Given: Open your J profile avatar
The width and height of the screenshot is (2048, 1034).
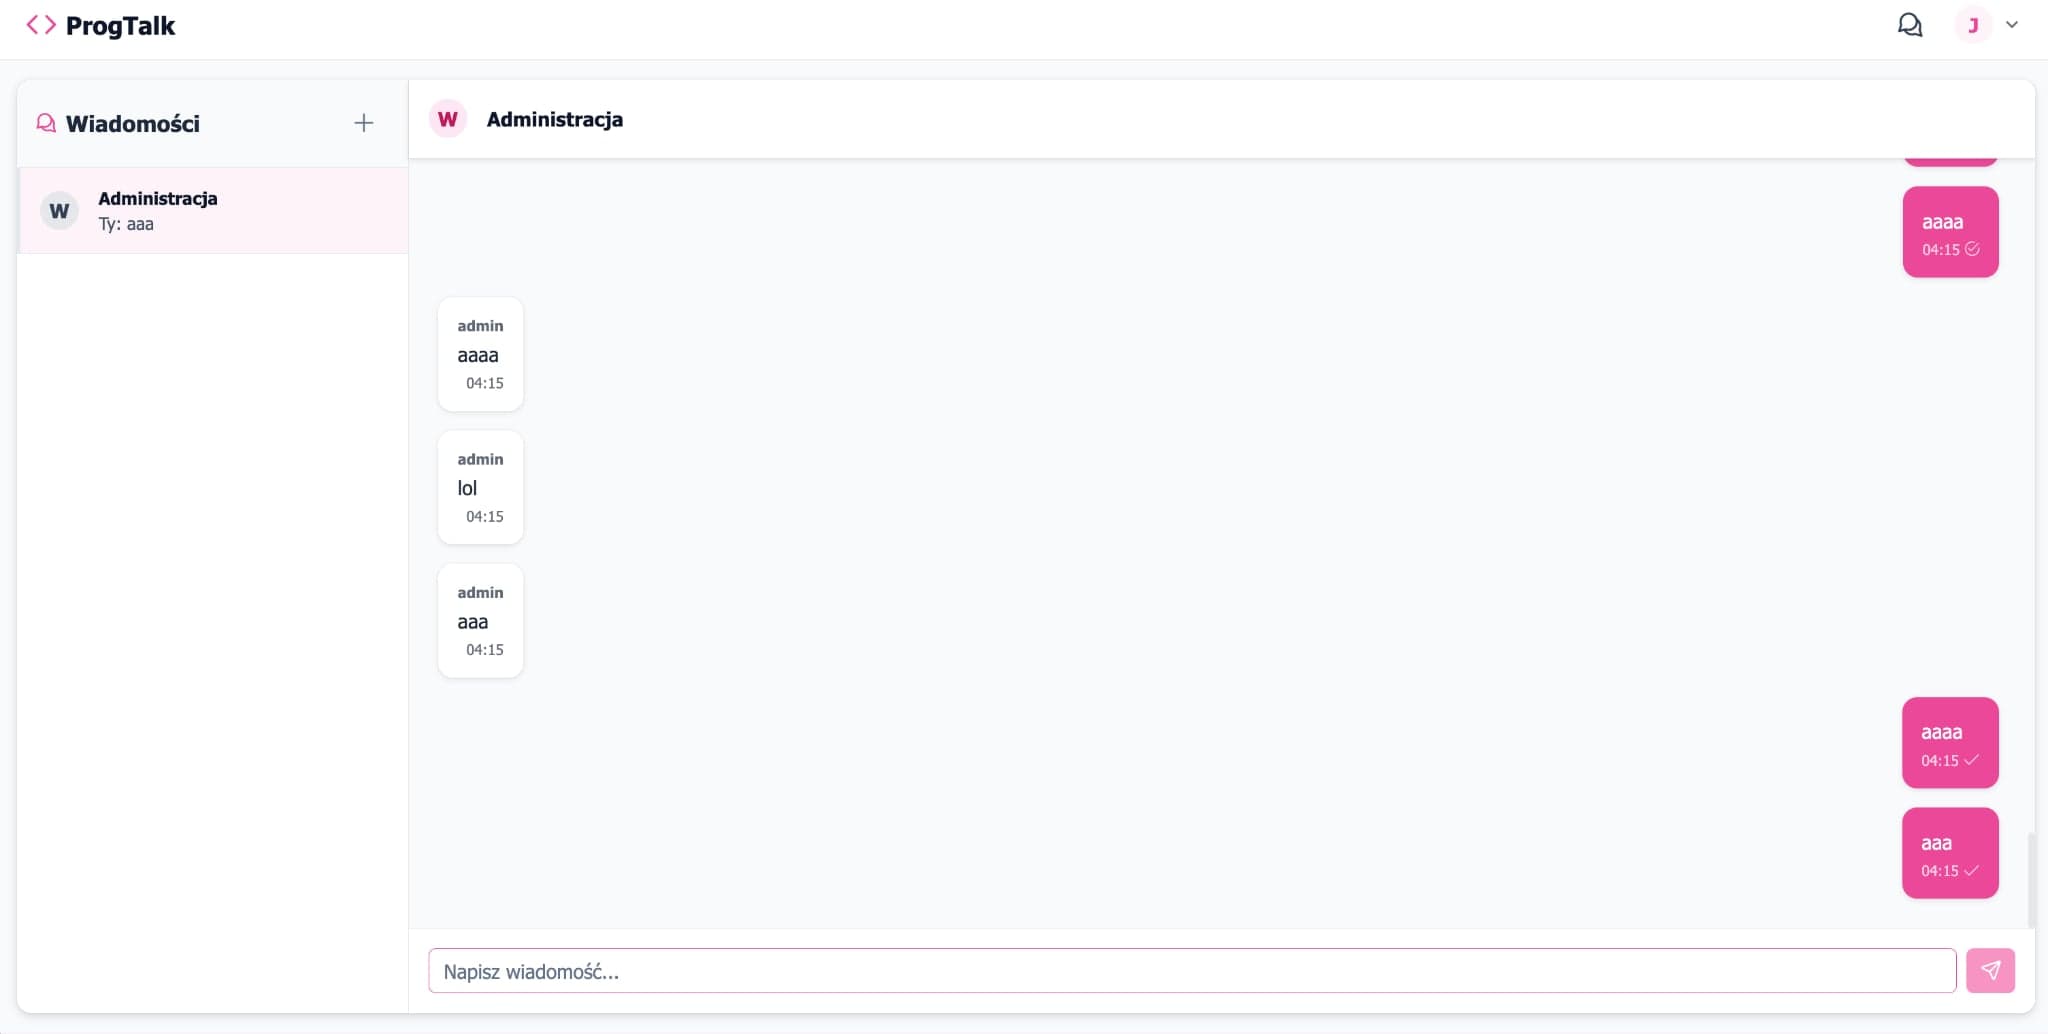Looking at the screenshot, I should click(1972, 24).
